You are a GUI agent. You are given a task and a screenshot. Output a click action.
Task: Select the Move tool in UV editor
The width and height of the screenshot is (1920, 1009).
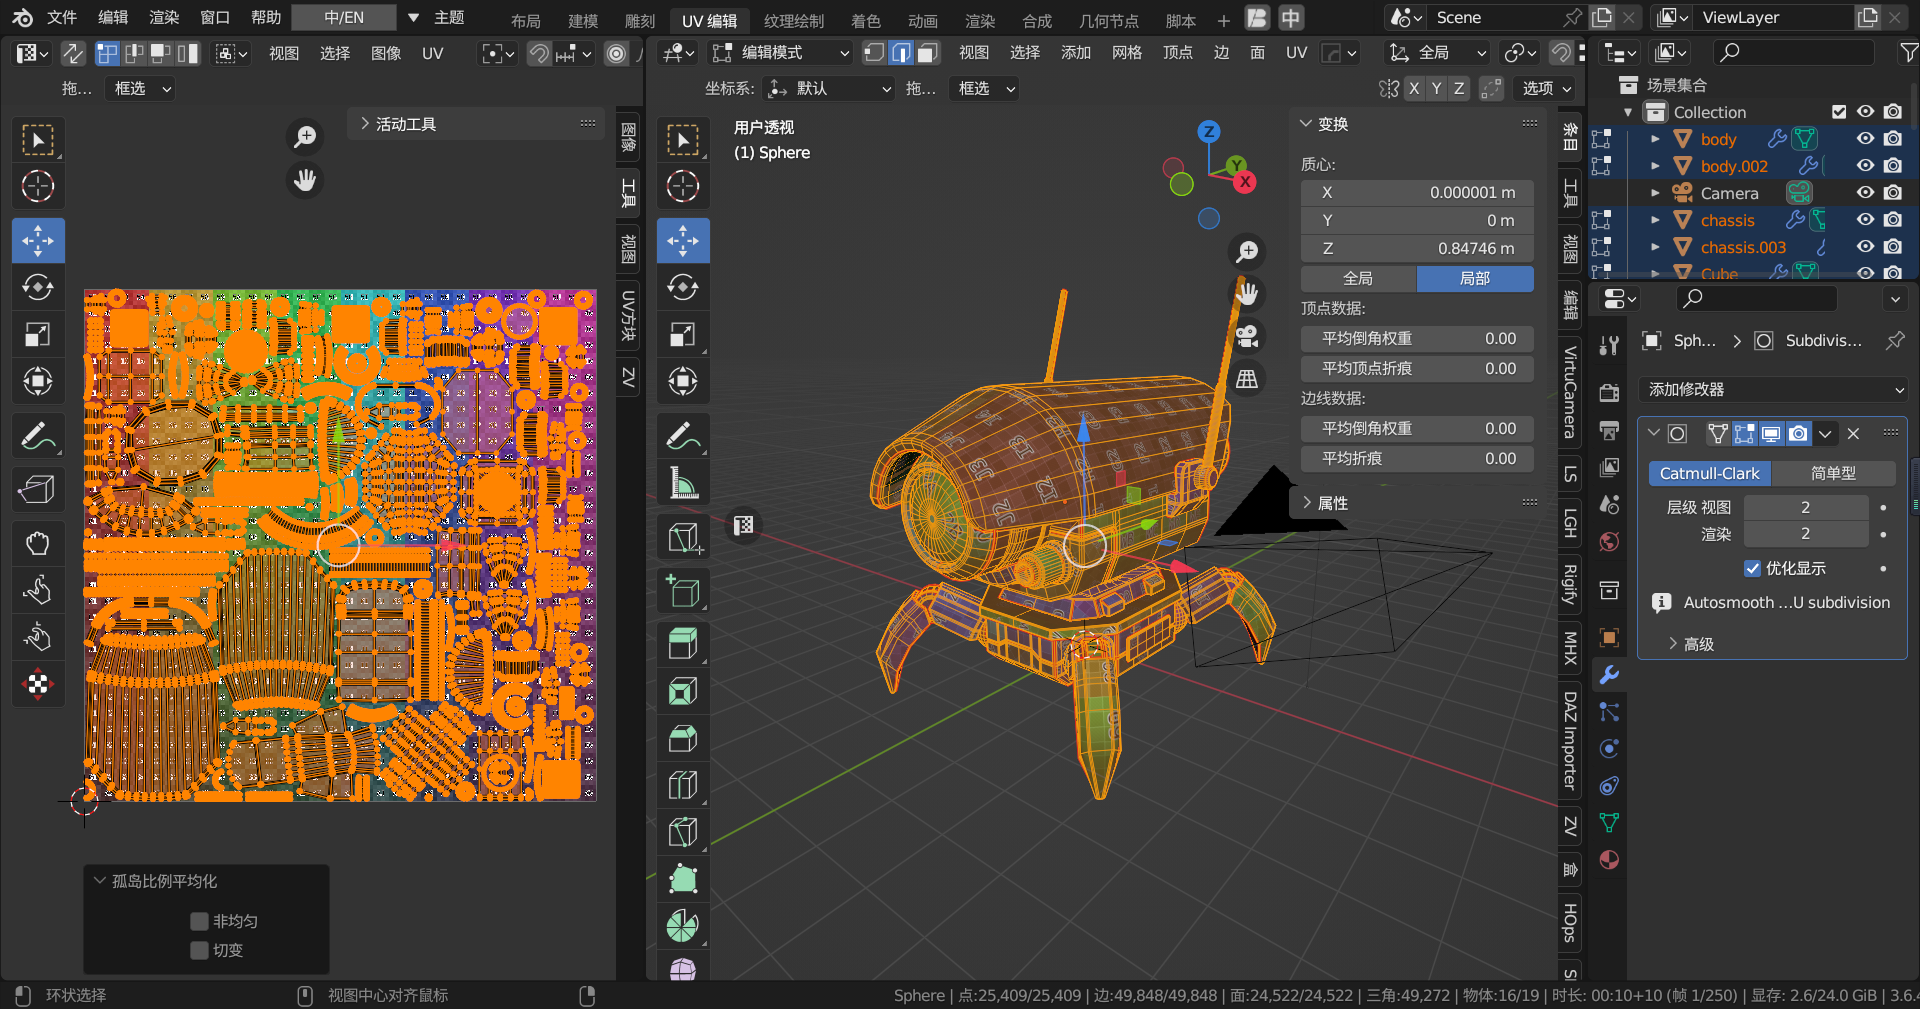pyautogui.click(x=38, y=241)
